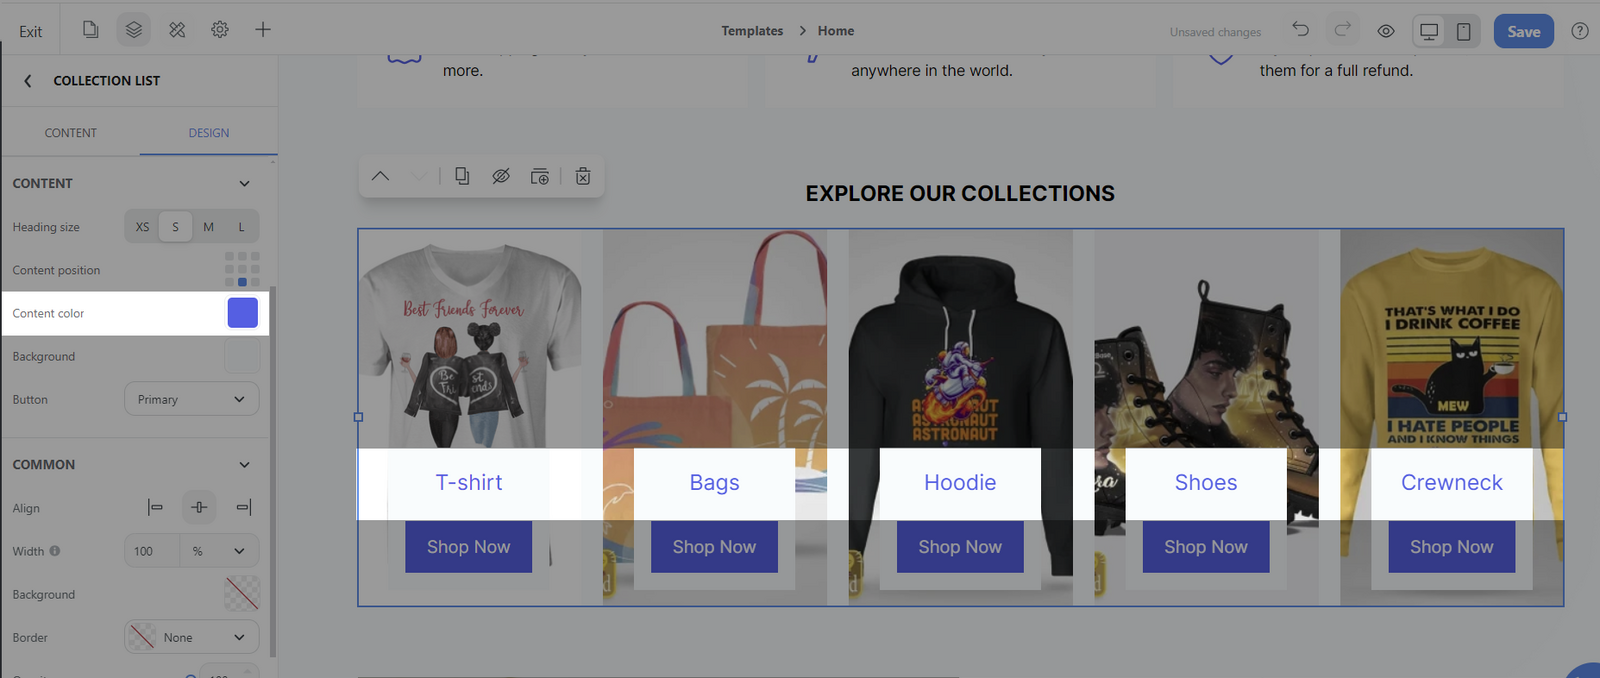This screenshot has height=678, width=1600.
Task: Click Shop Now under Hoodie
Action: click(960, 547)
